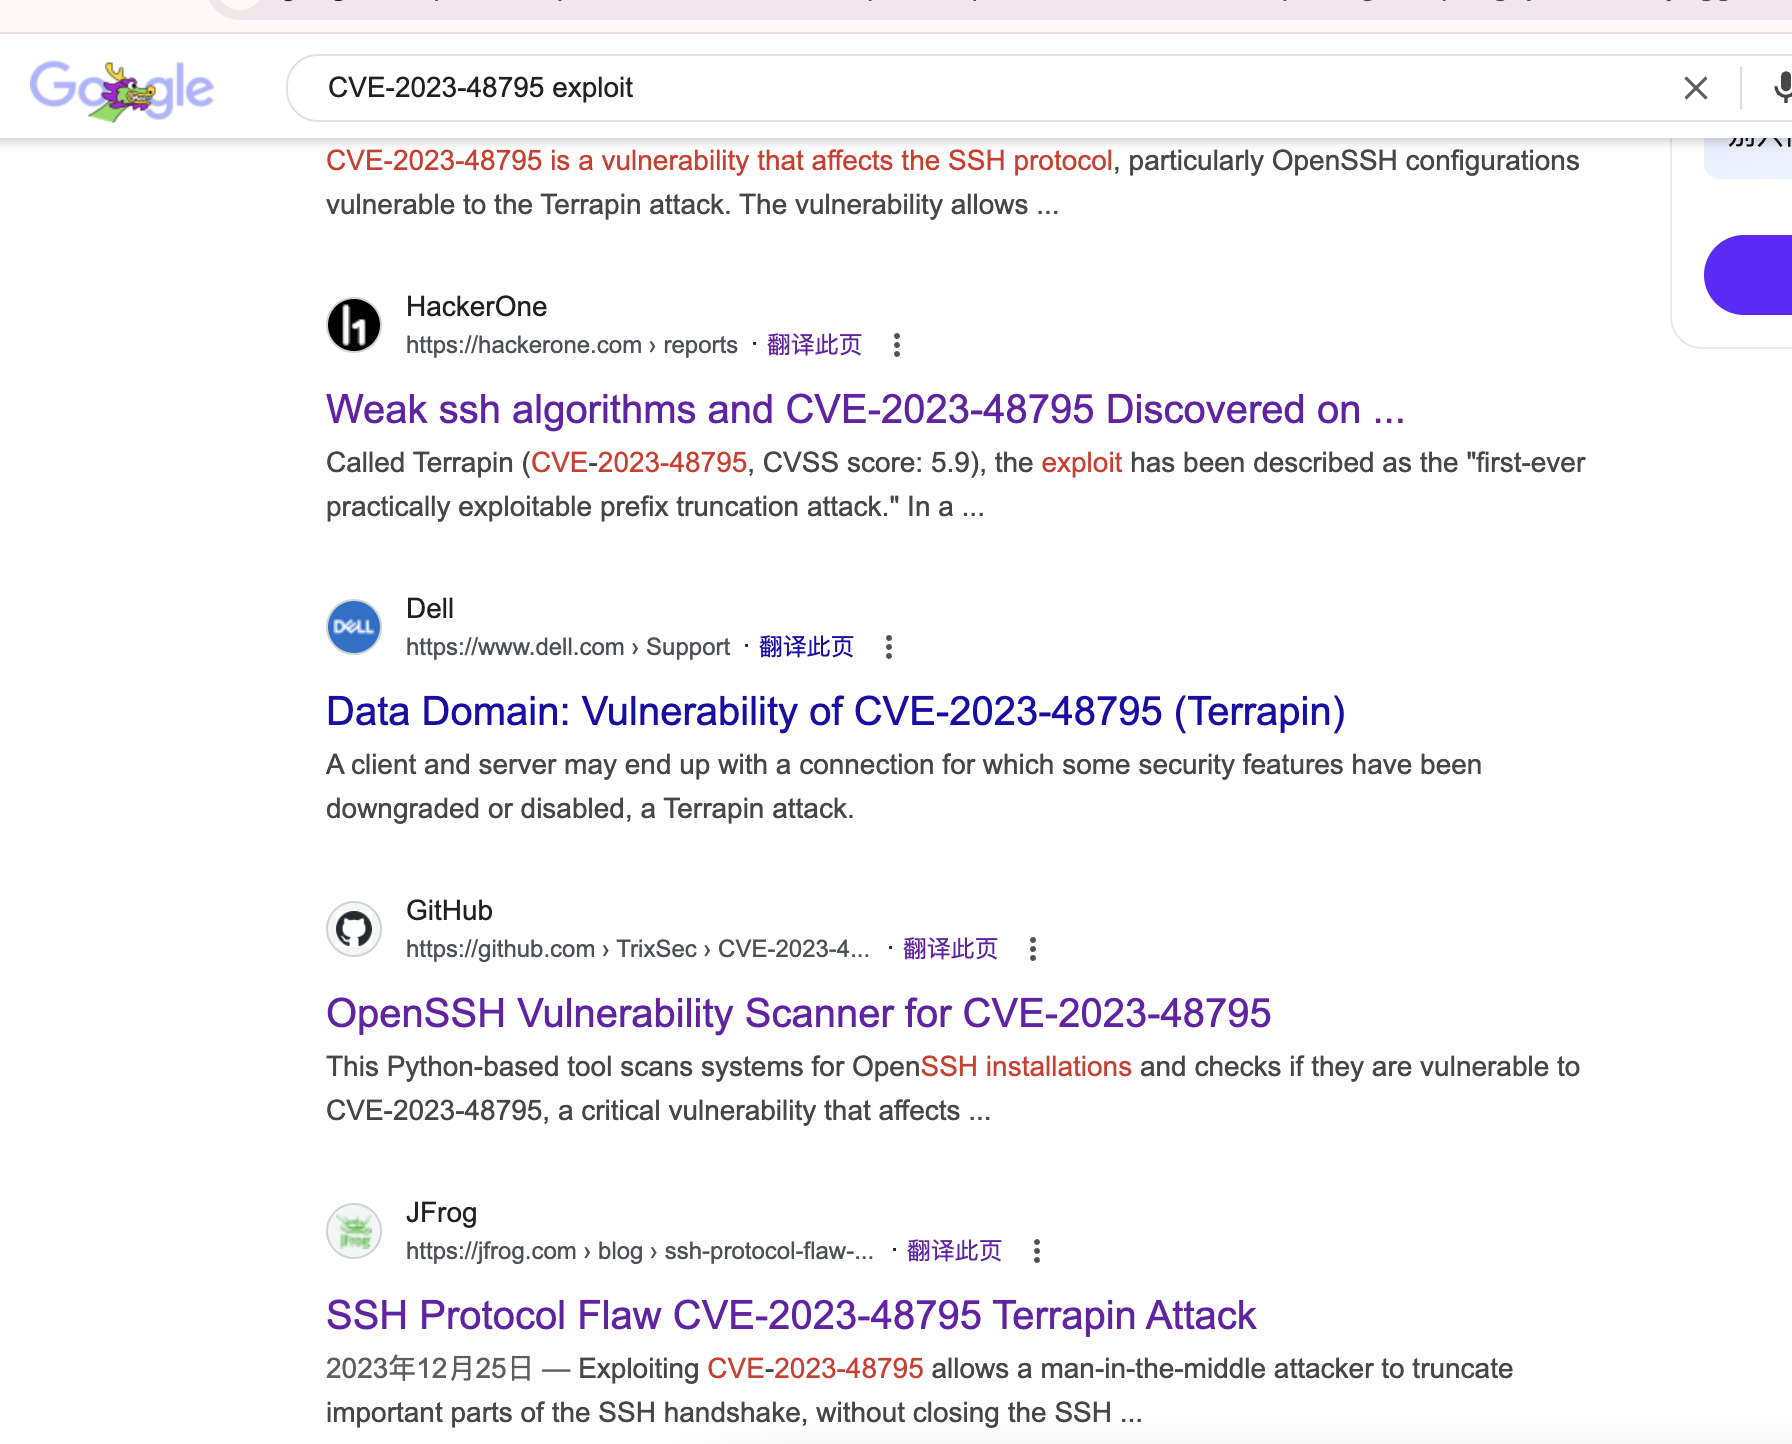1792x1444 pixels.
Task: Click the GitHub snippet about Python-based tool
Action: point(952,1089)
